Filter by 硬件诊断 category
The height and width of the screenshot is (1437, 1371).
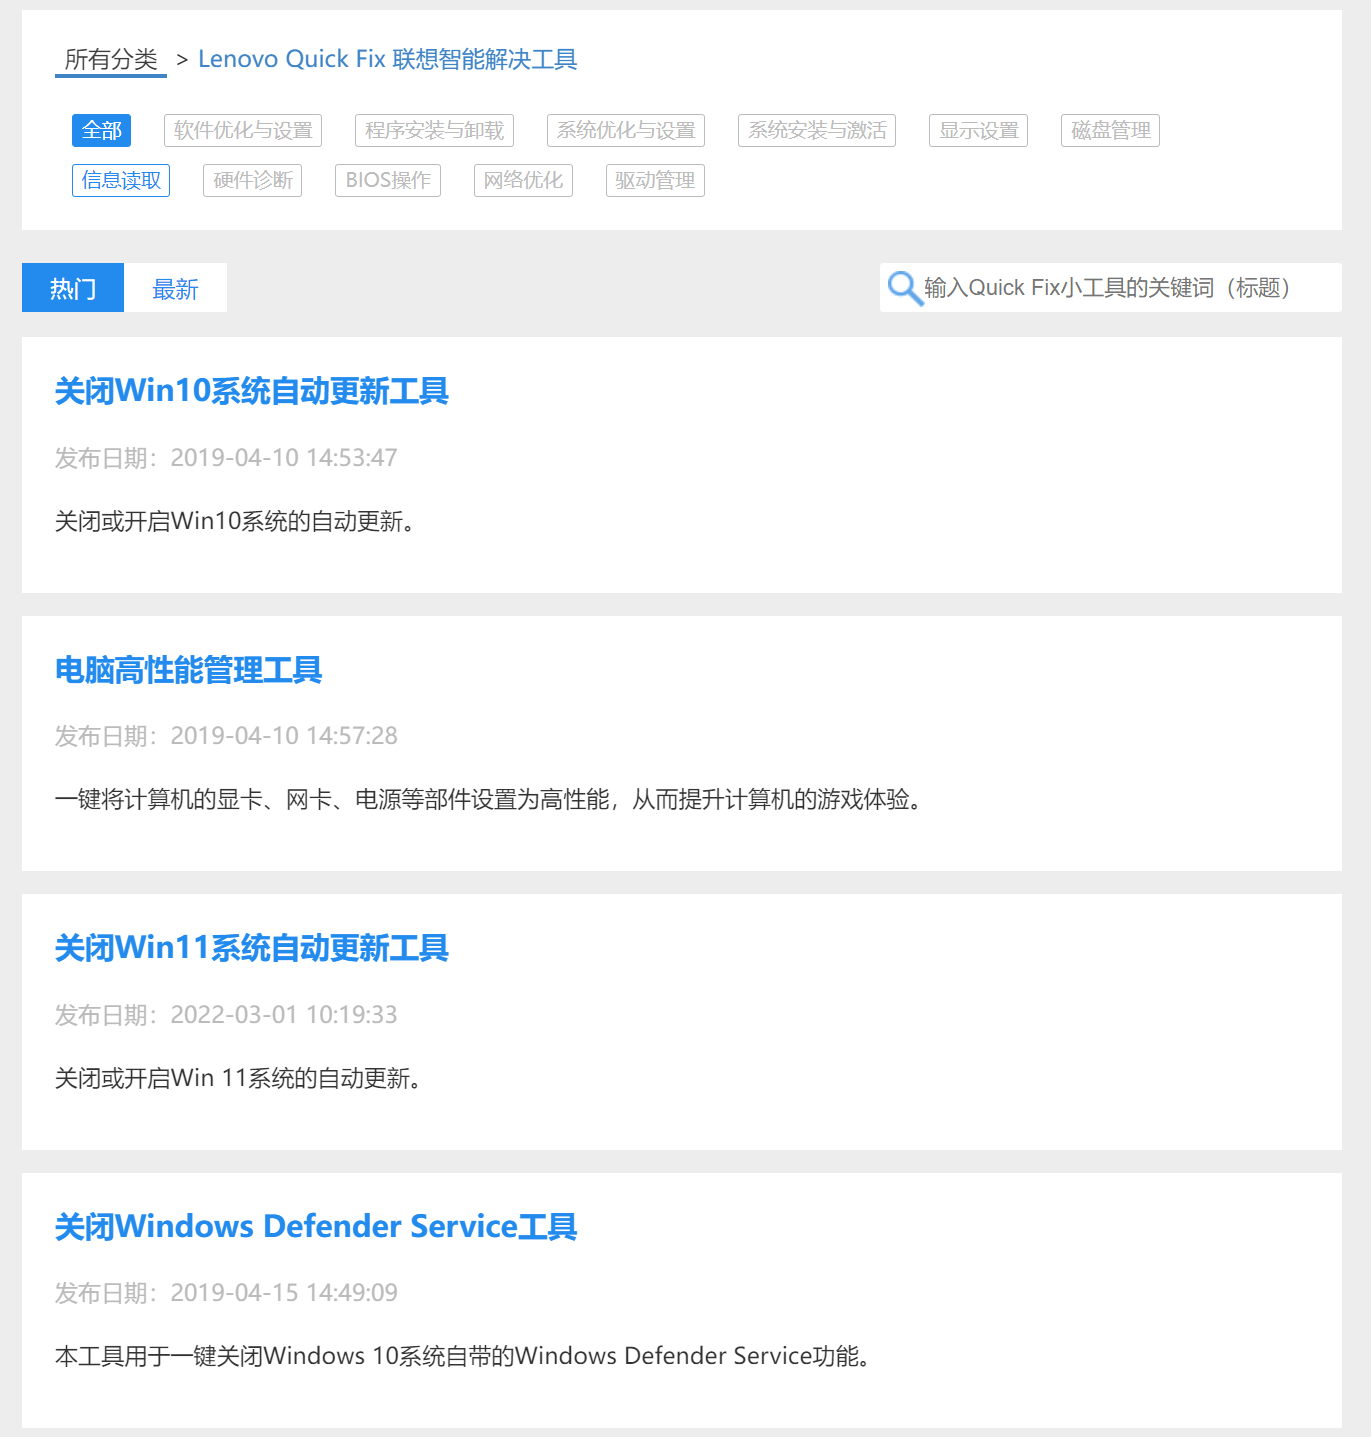pyautogui.click(x=252, y=180)
